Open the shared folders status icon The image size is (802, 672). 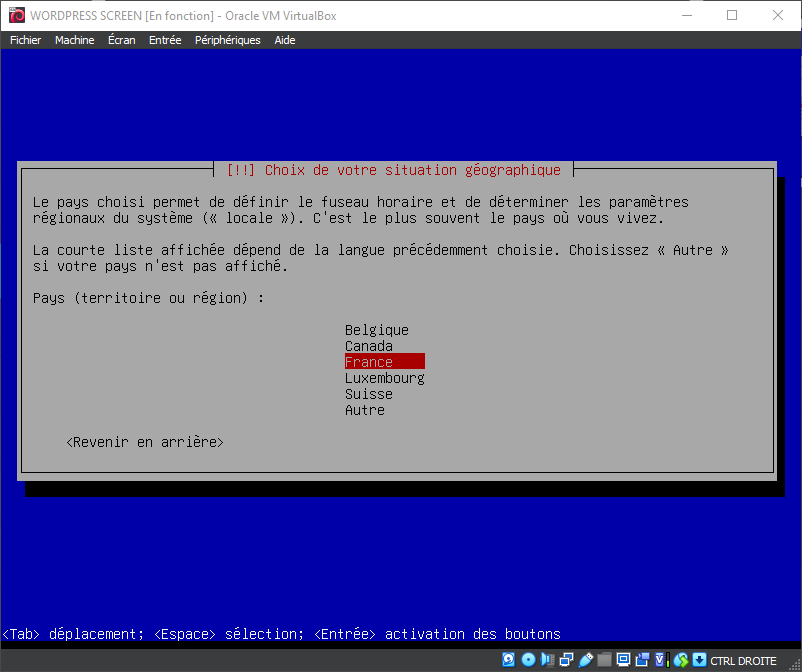[x=605, y=660]
